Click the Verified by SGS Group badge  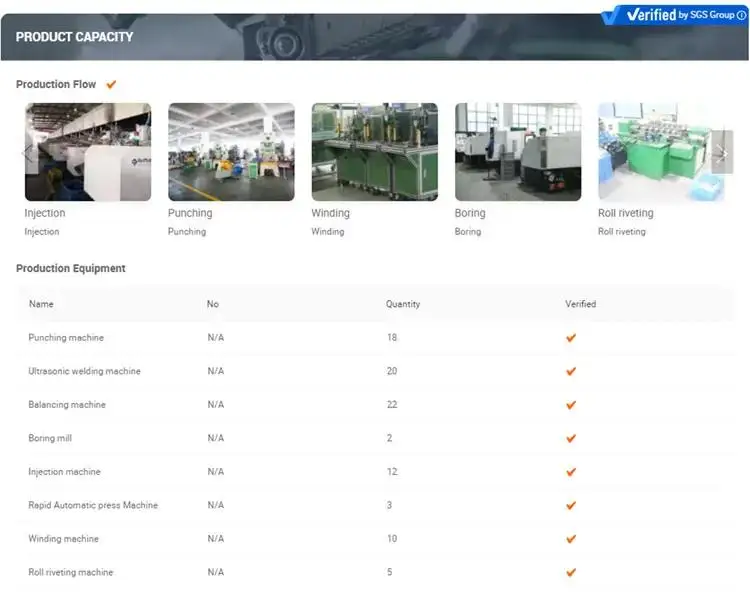[675, 15]
